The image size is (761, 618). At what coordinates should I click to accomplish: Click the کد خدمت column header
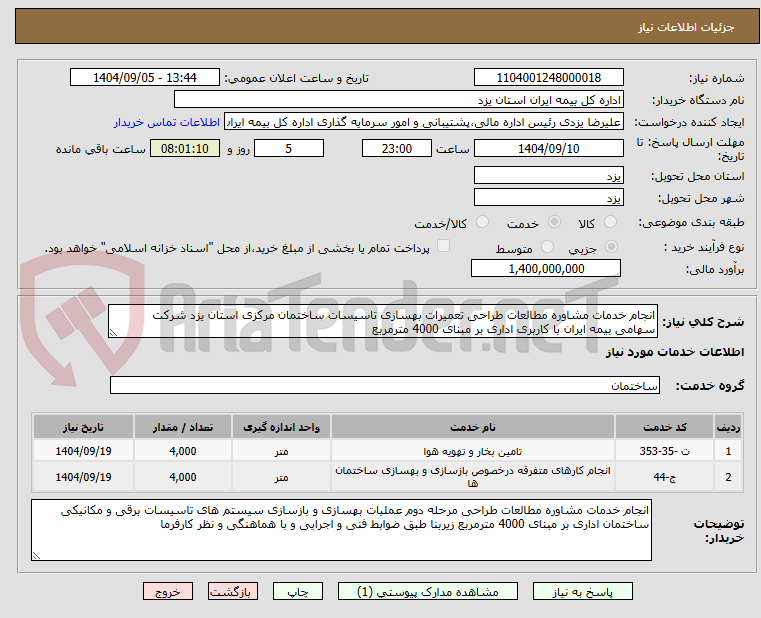tap(664, 427)
